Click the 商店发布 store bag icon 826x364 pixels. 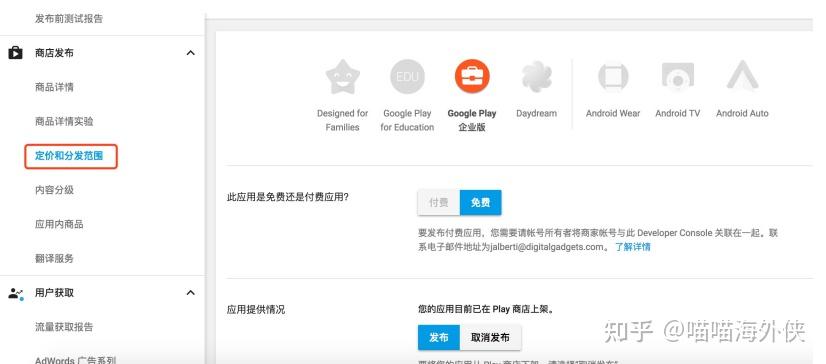click(x=15, y=53)
